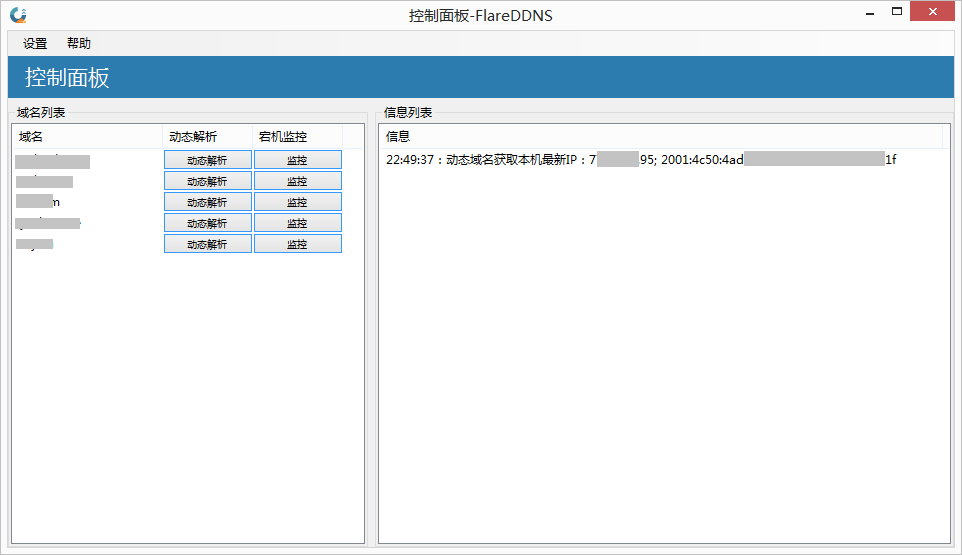Click 动态解析 button in fourth domain row
Image resolution: width=962 pixels, height=555 pixels.
click(207, 223)
